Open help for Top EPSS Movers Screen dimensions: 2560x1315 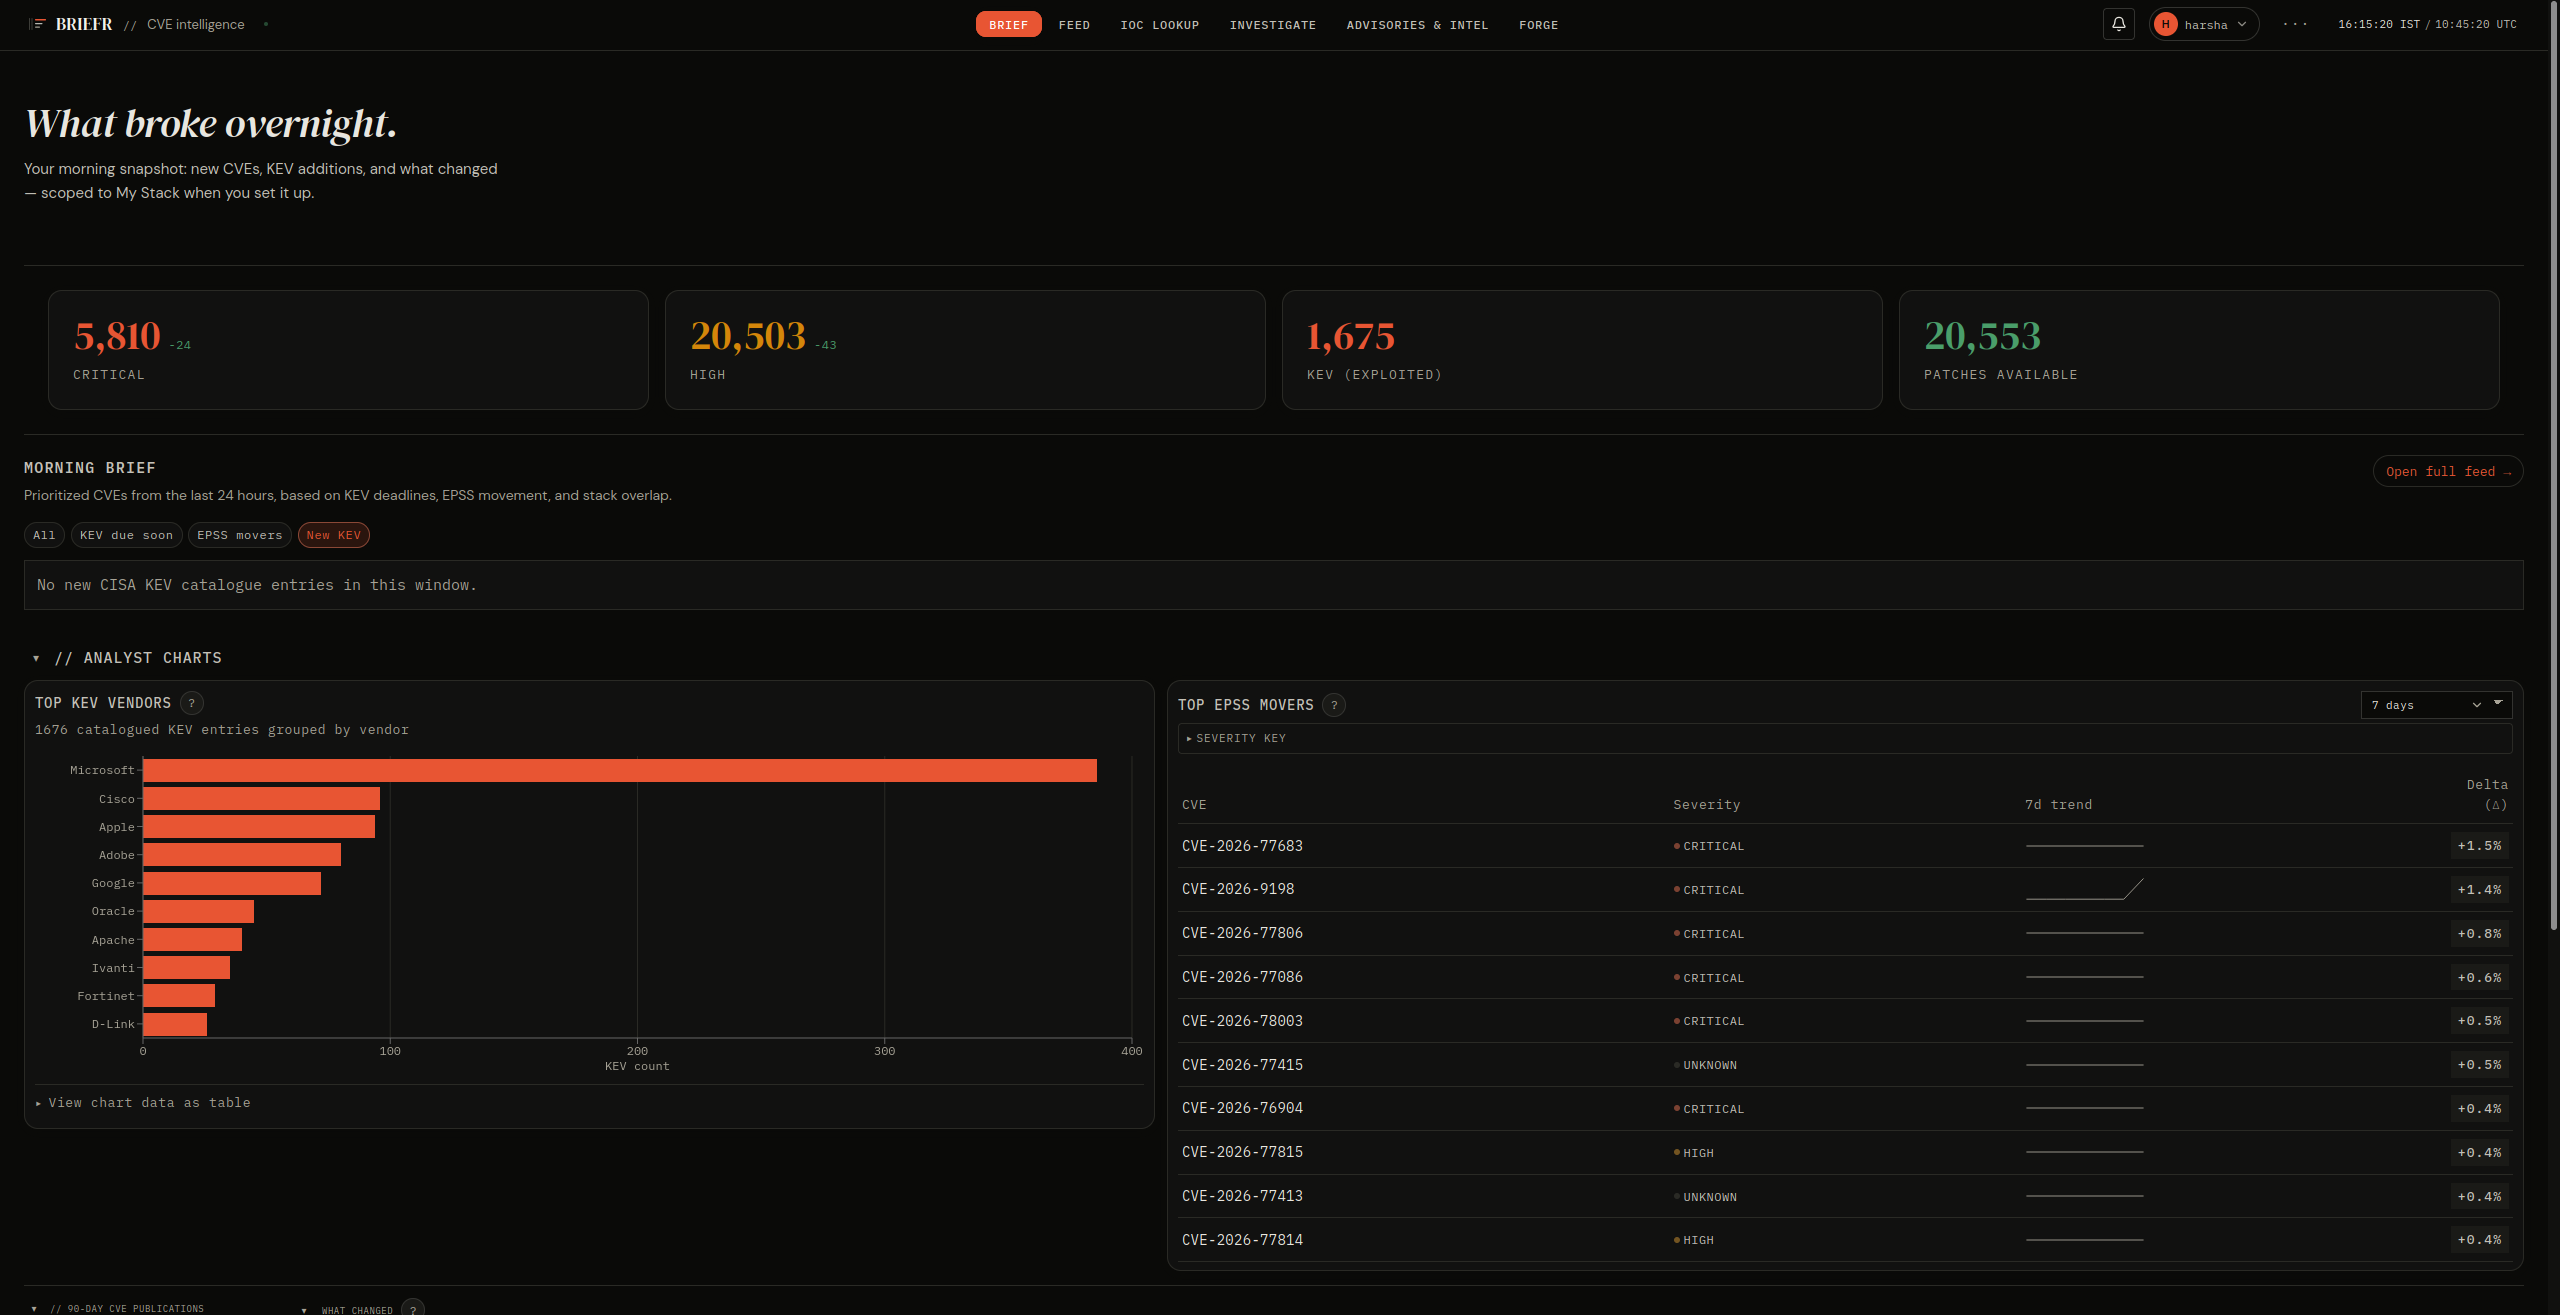point(1333,705)
